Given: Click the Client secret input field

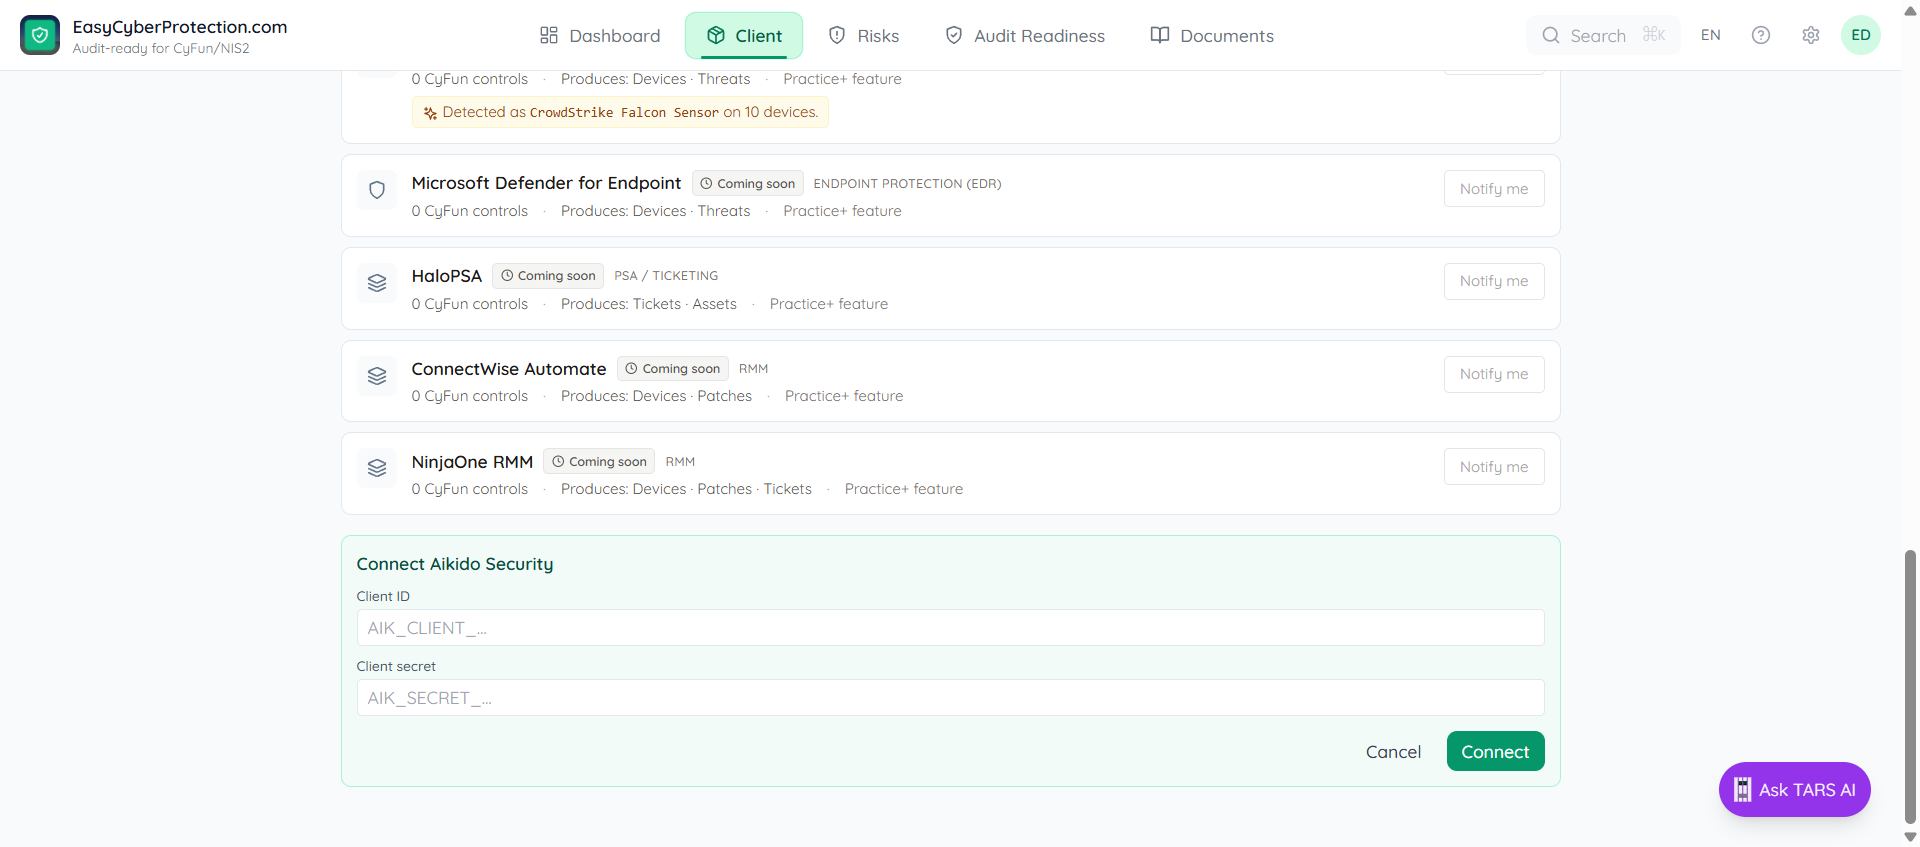Looking at the screenshot, I should pos(950,698).
